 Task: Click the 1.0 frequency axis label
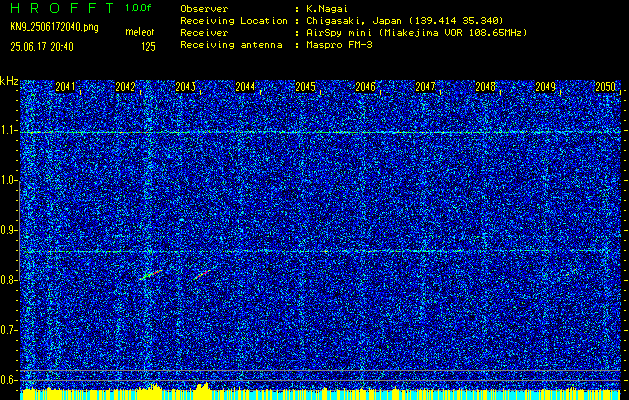click(8, 180)
